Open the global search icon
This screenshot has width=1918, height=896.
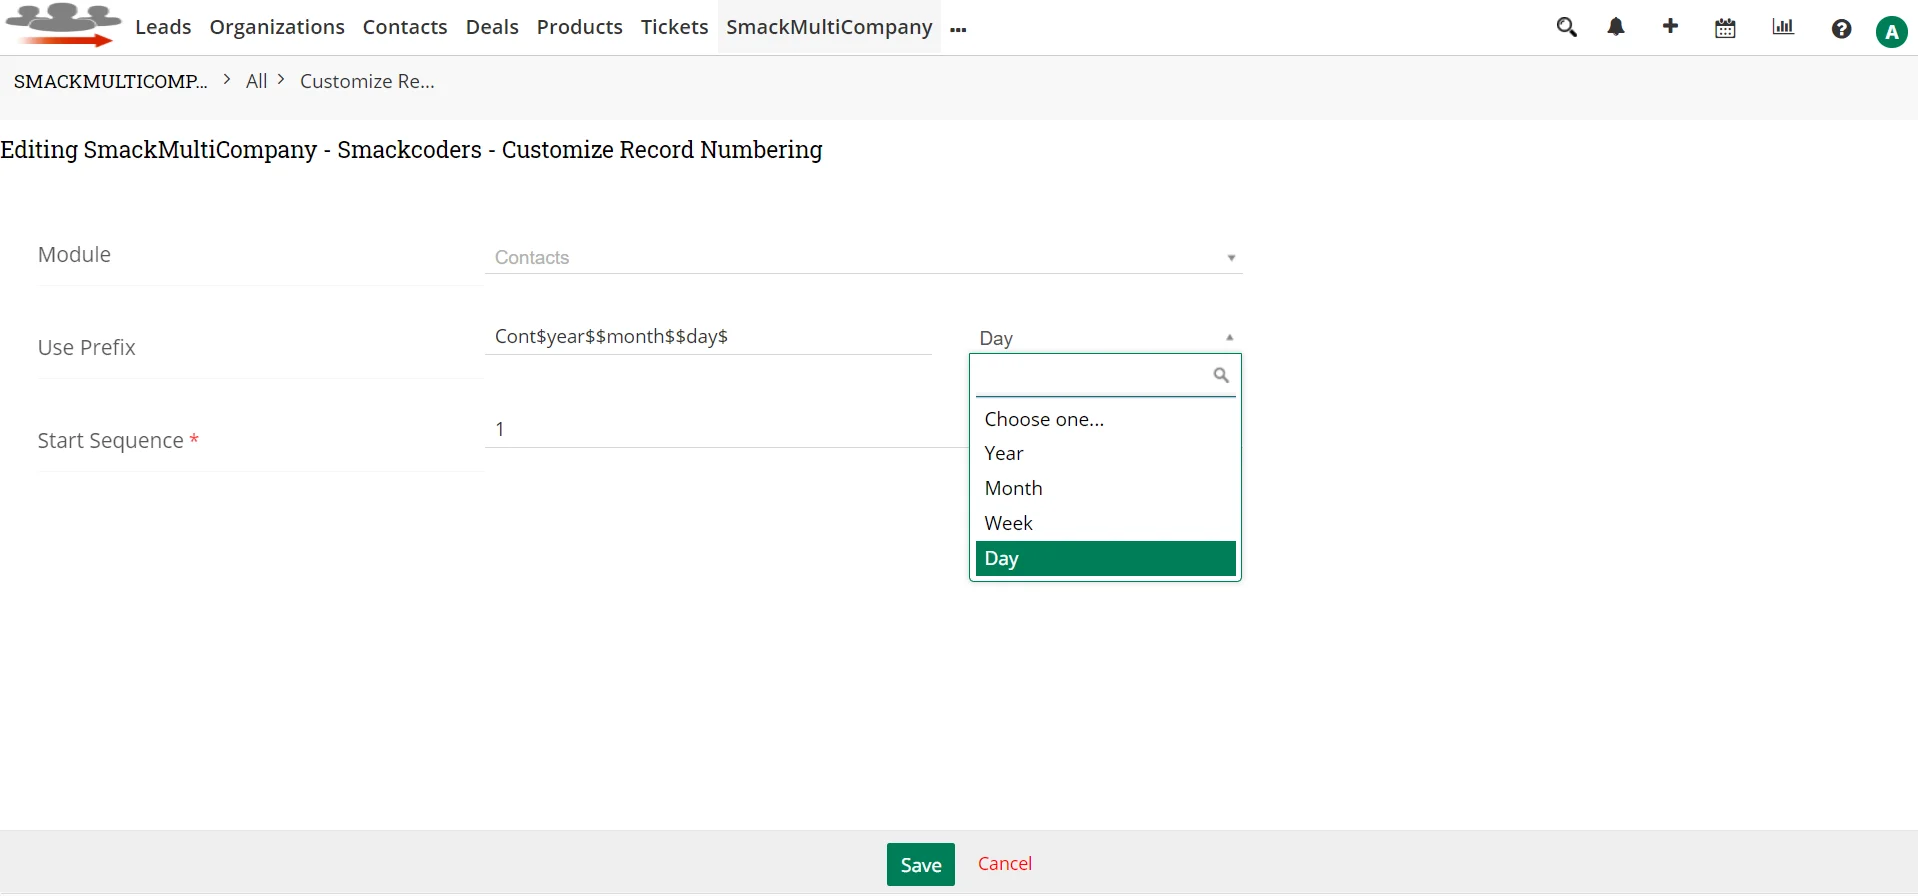tap(1566, 27)
